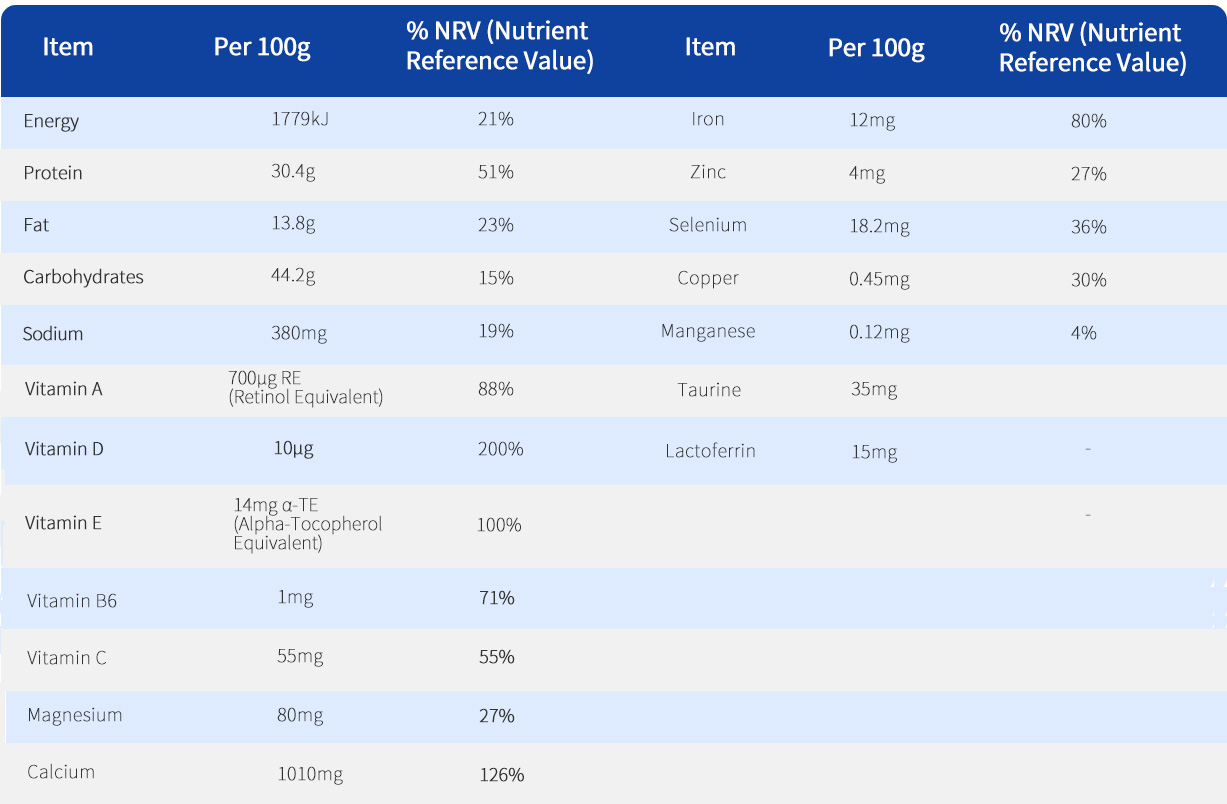The image size is (1227, 804).
Task: Select the Magnesium row label
Action: coord(75,715)
